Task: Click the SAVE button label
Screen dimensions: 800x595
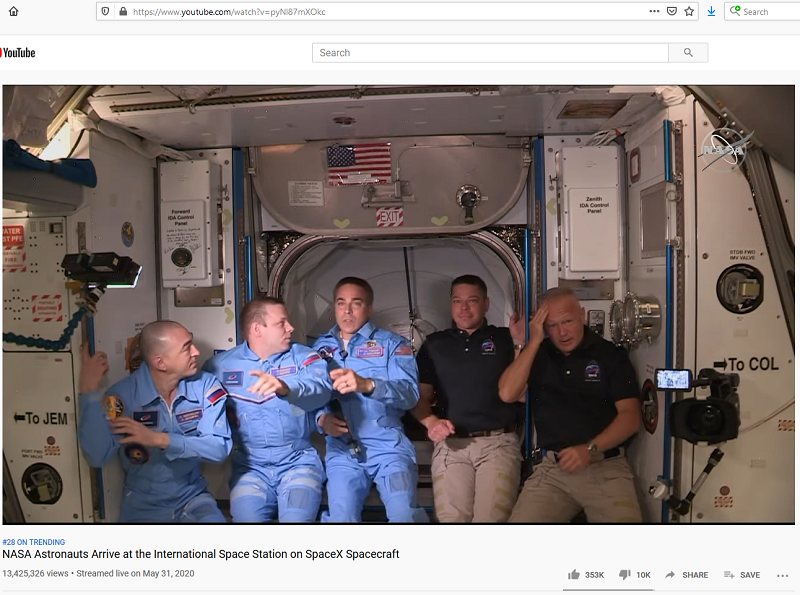Action: point(750,575)
